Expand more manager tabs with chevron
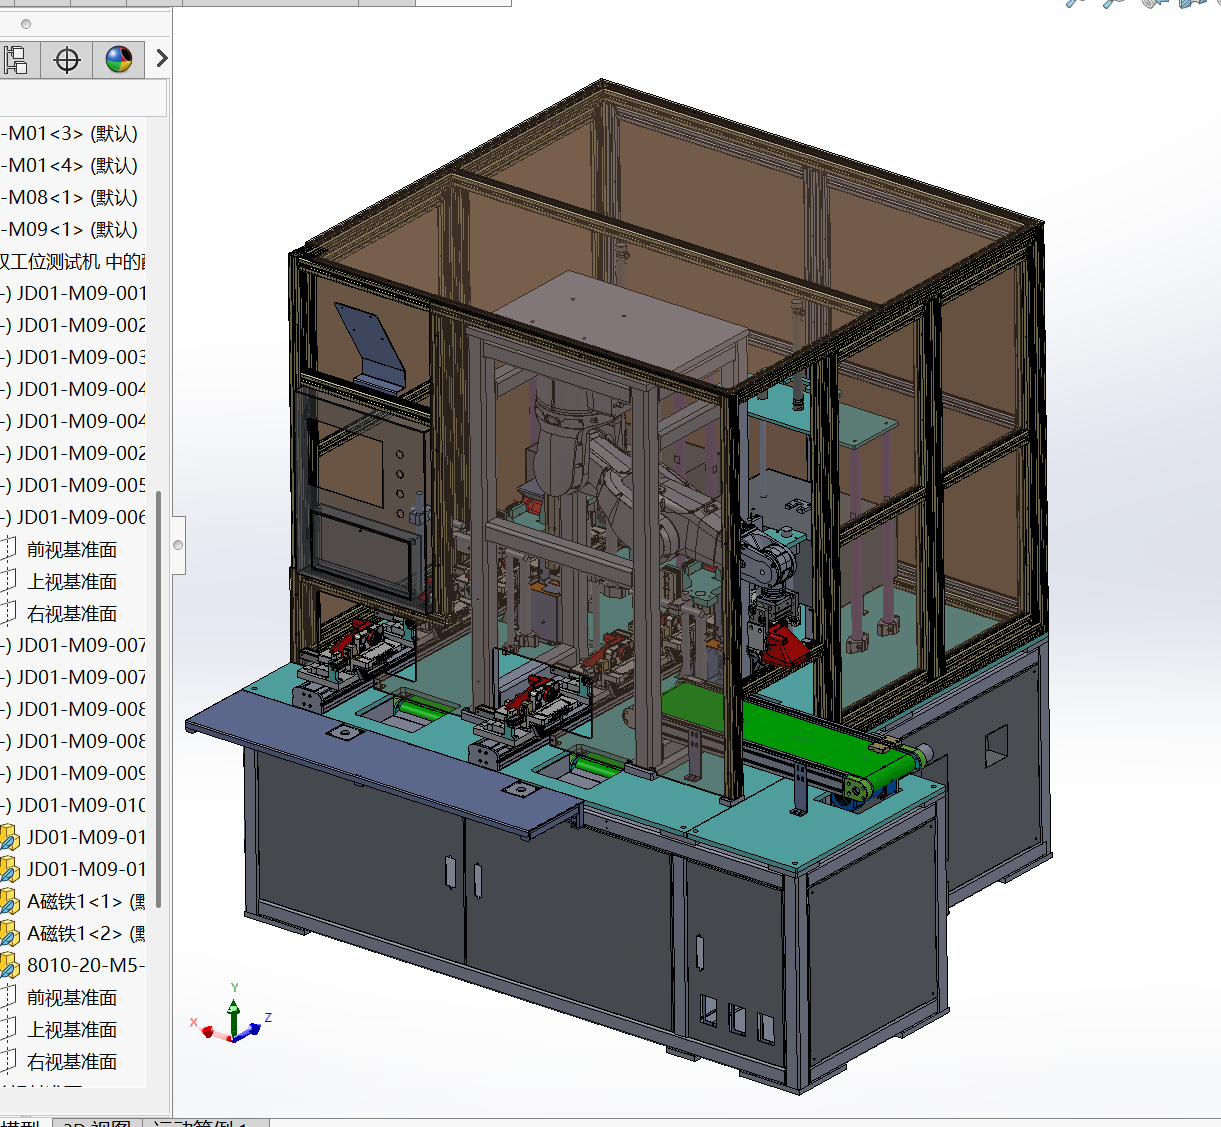 pos(161,60)
